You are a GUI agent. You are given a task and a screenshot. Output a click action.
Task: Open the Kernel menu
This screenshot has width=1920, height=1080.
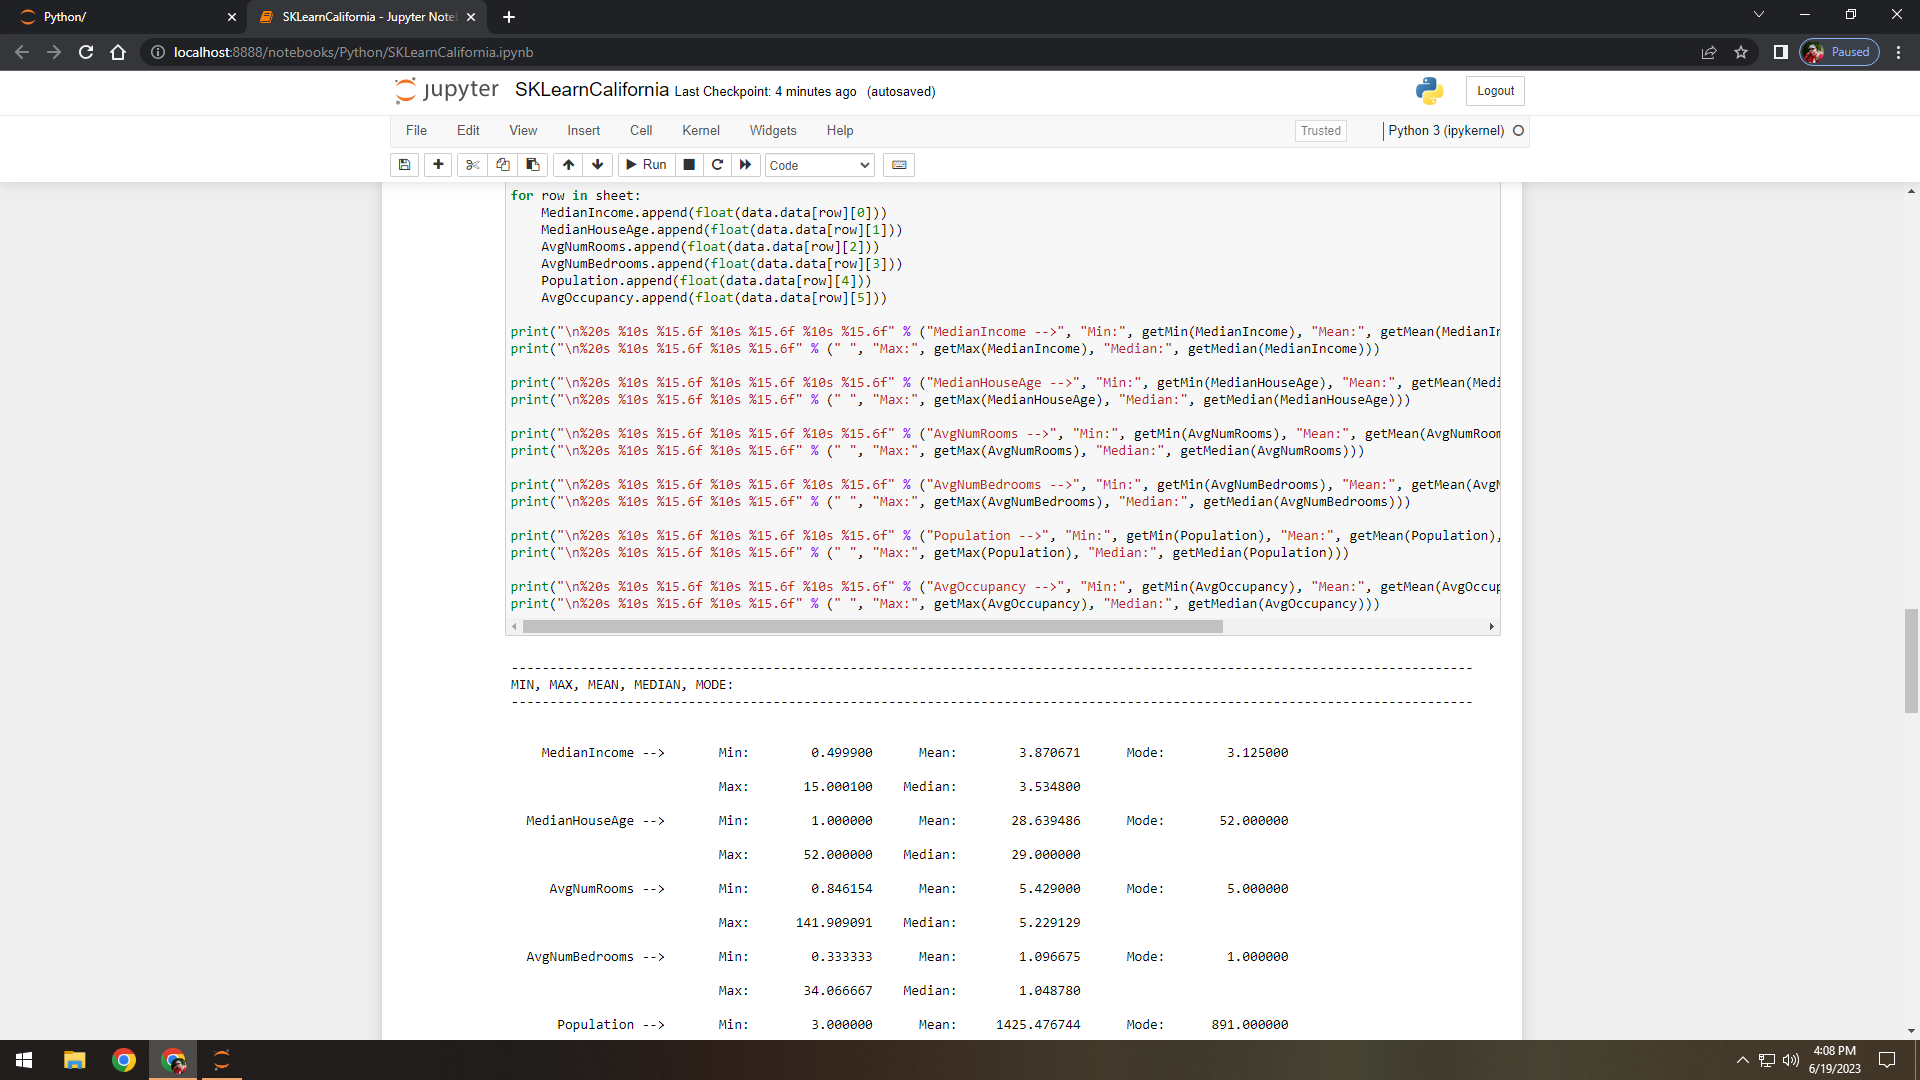click(700, 131)
